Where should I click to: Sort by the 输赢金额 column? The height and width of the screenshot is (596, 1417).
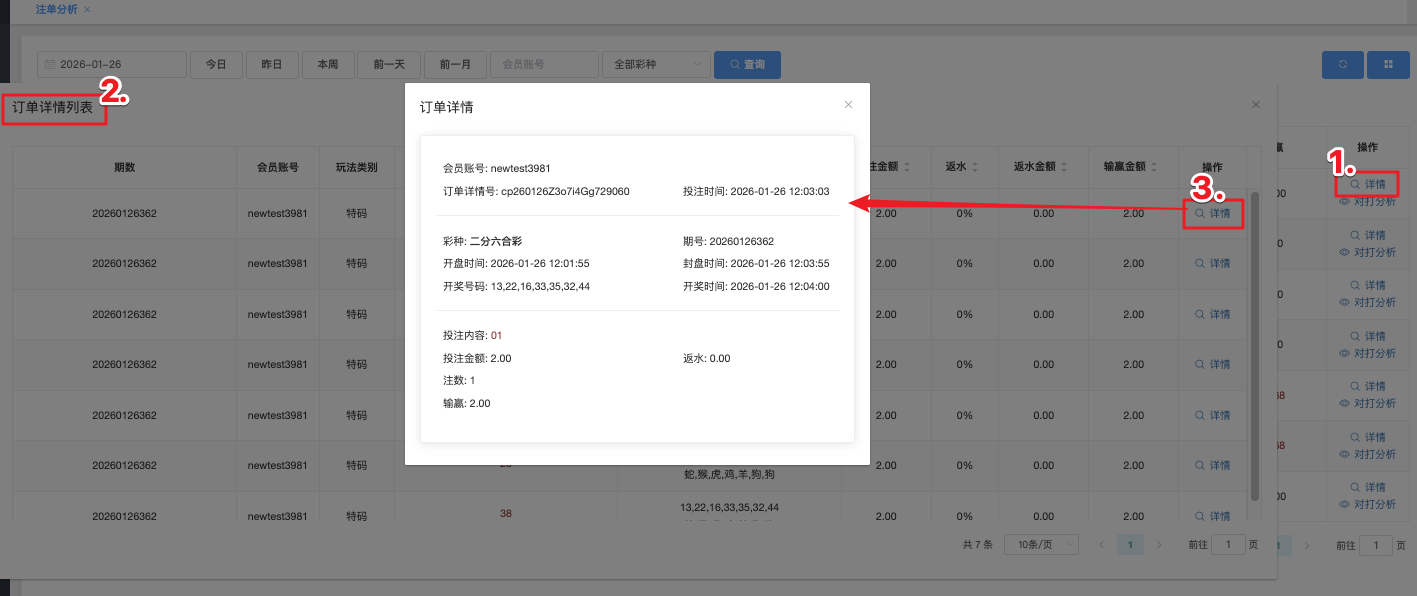[x=1152, y=167]
